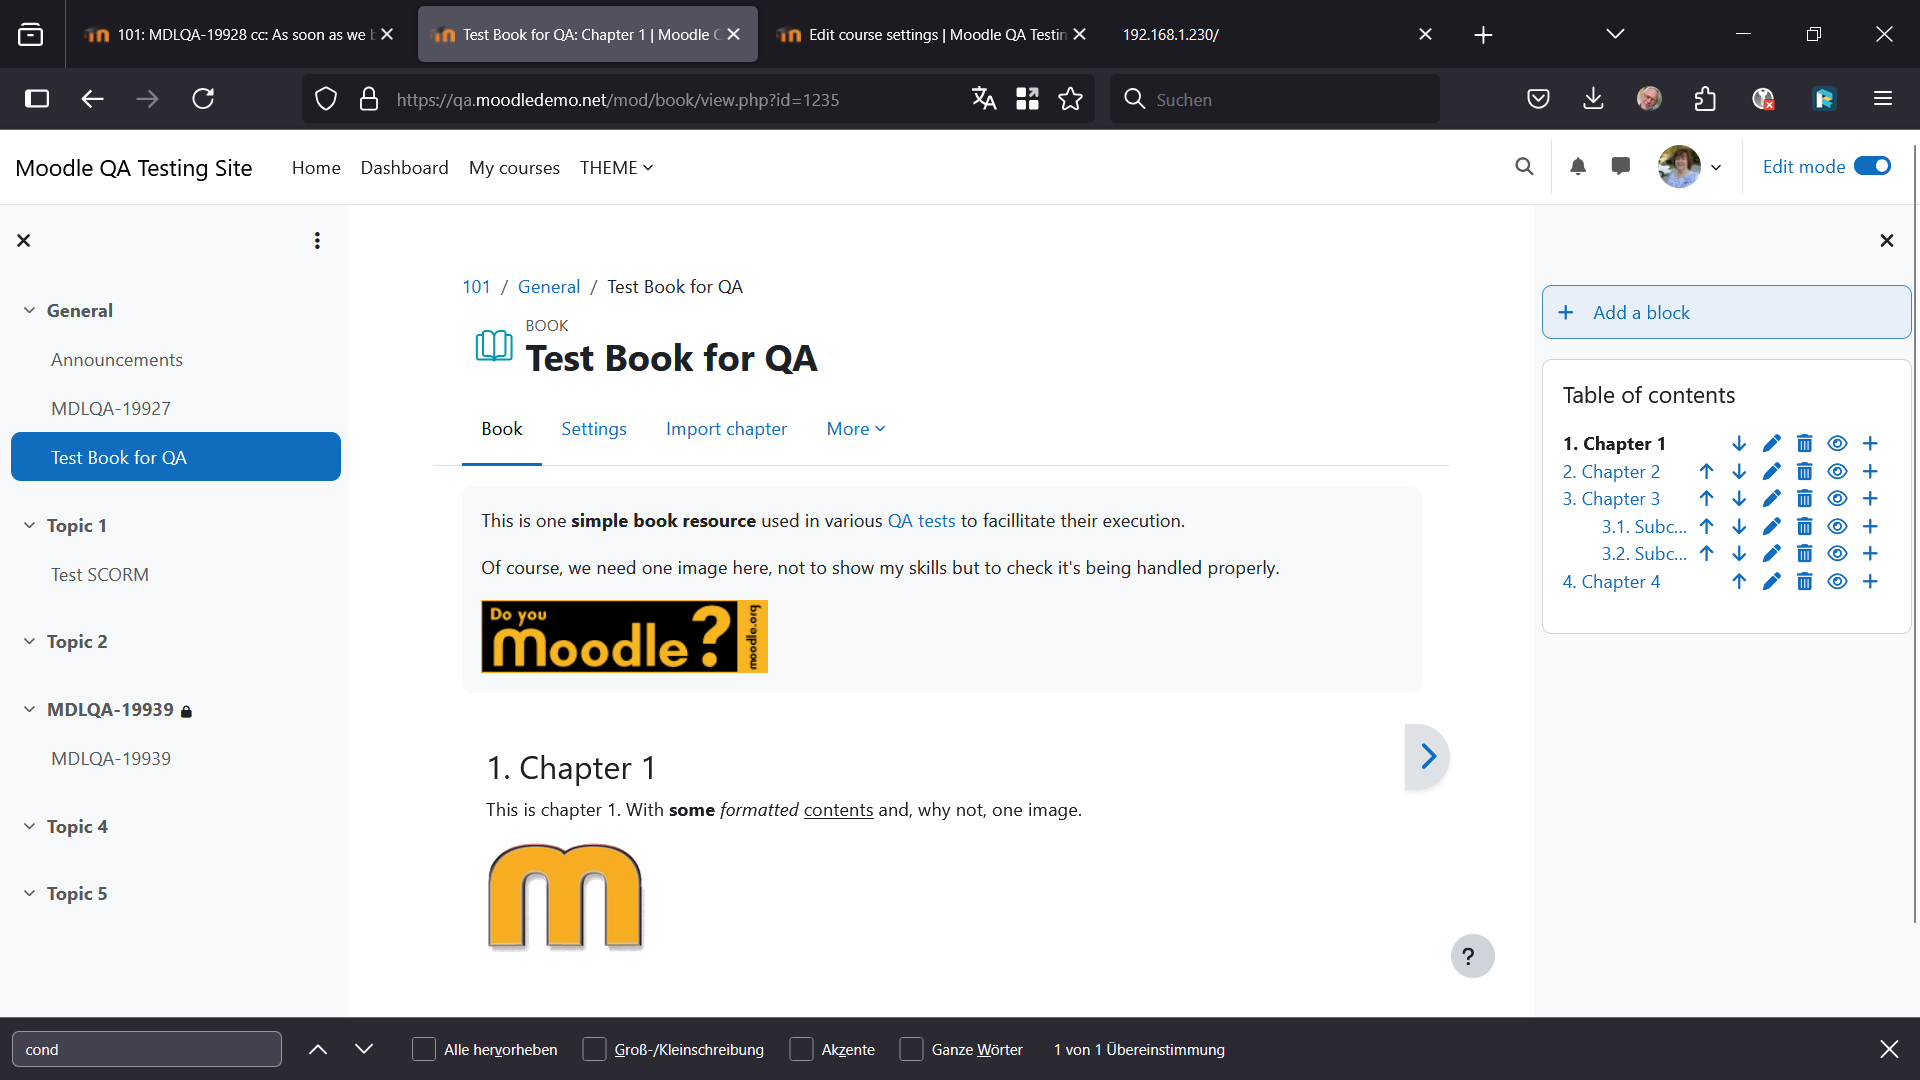Add new chapter after Chapter 1
Screen dimensions: 1920x1080
point(1870,443)
